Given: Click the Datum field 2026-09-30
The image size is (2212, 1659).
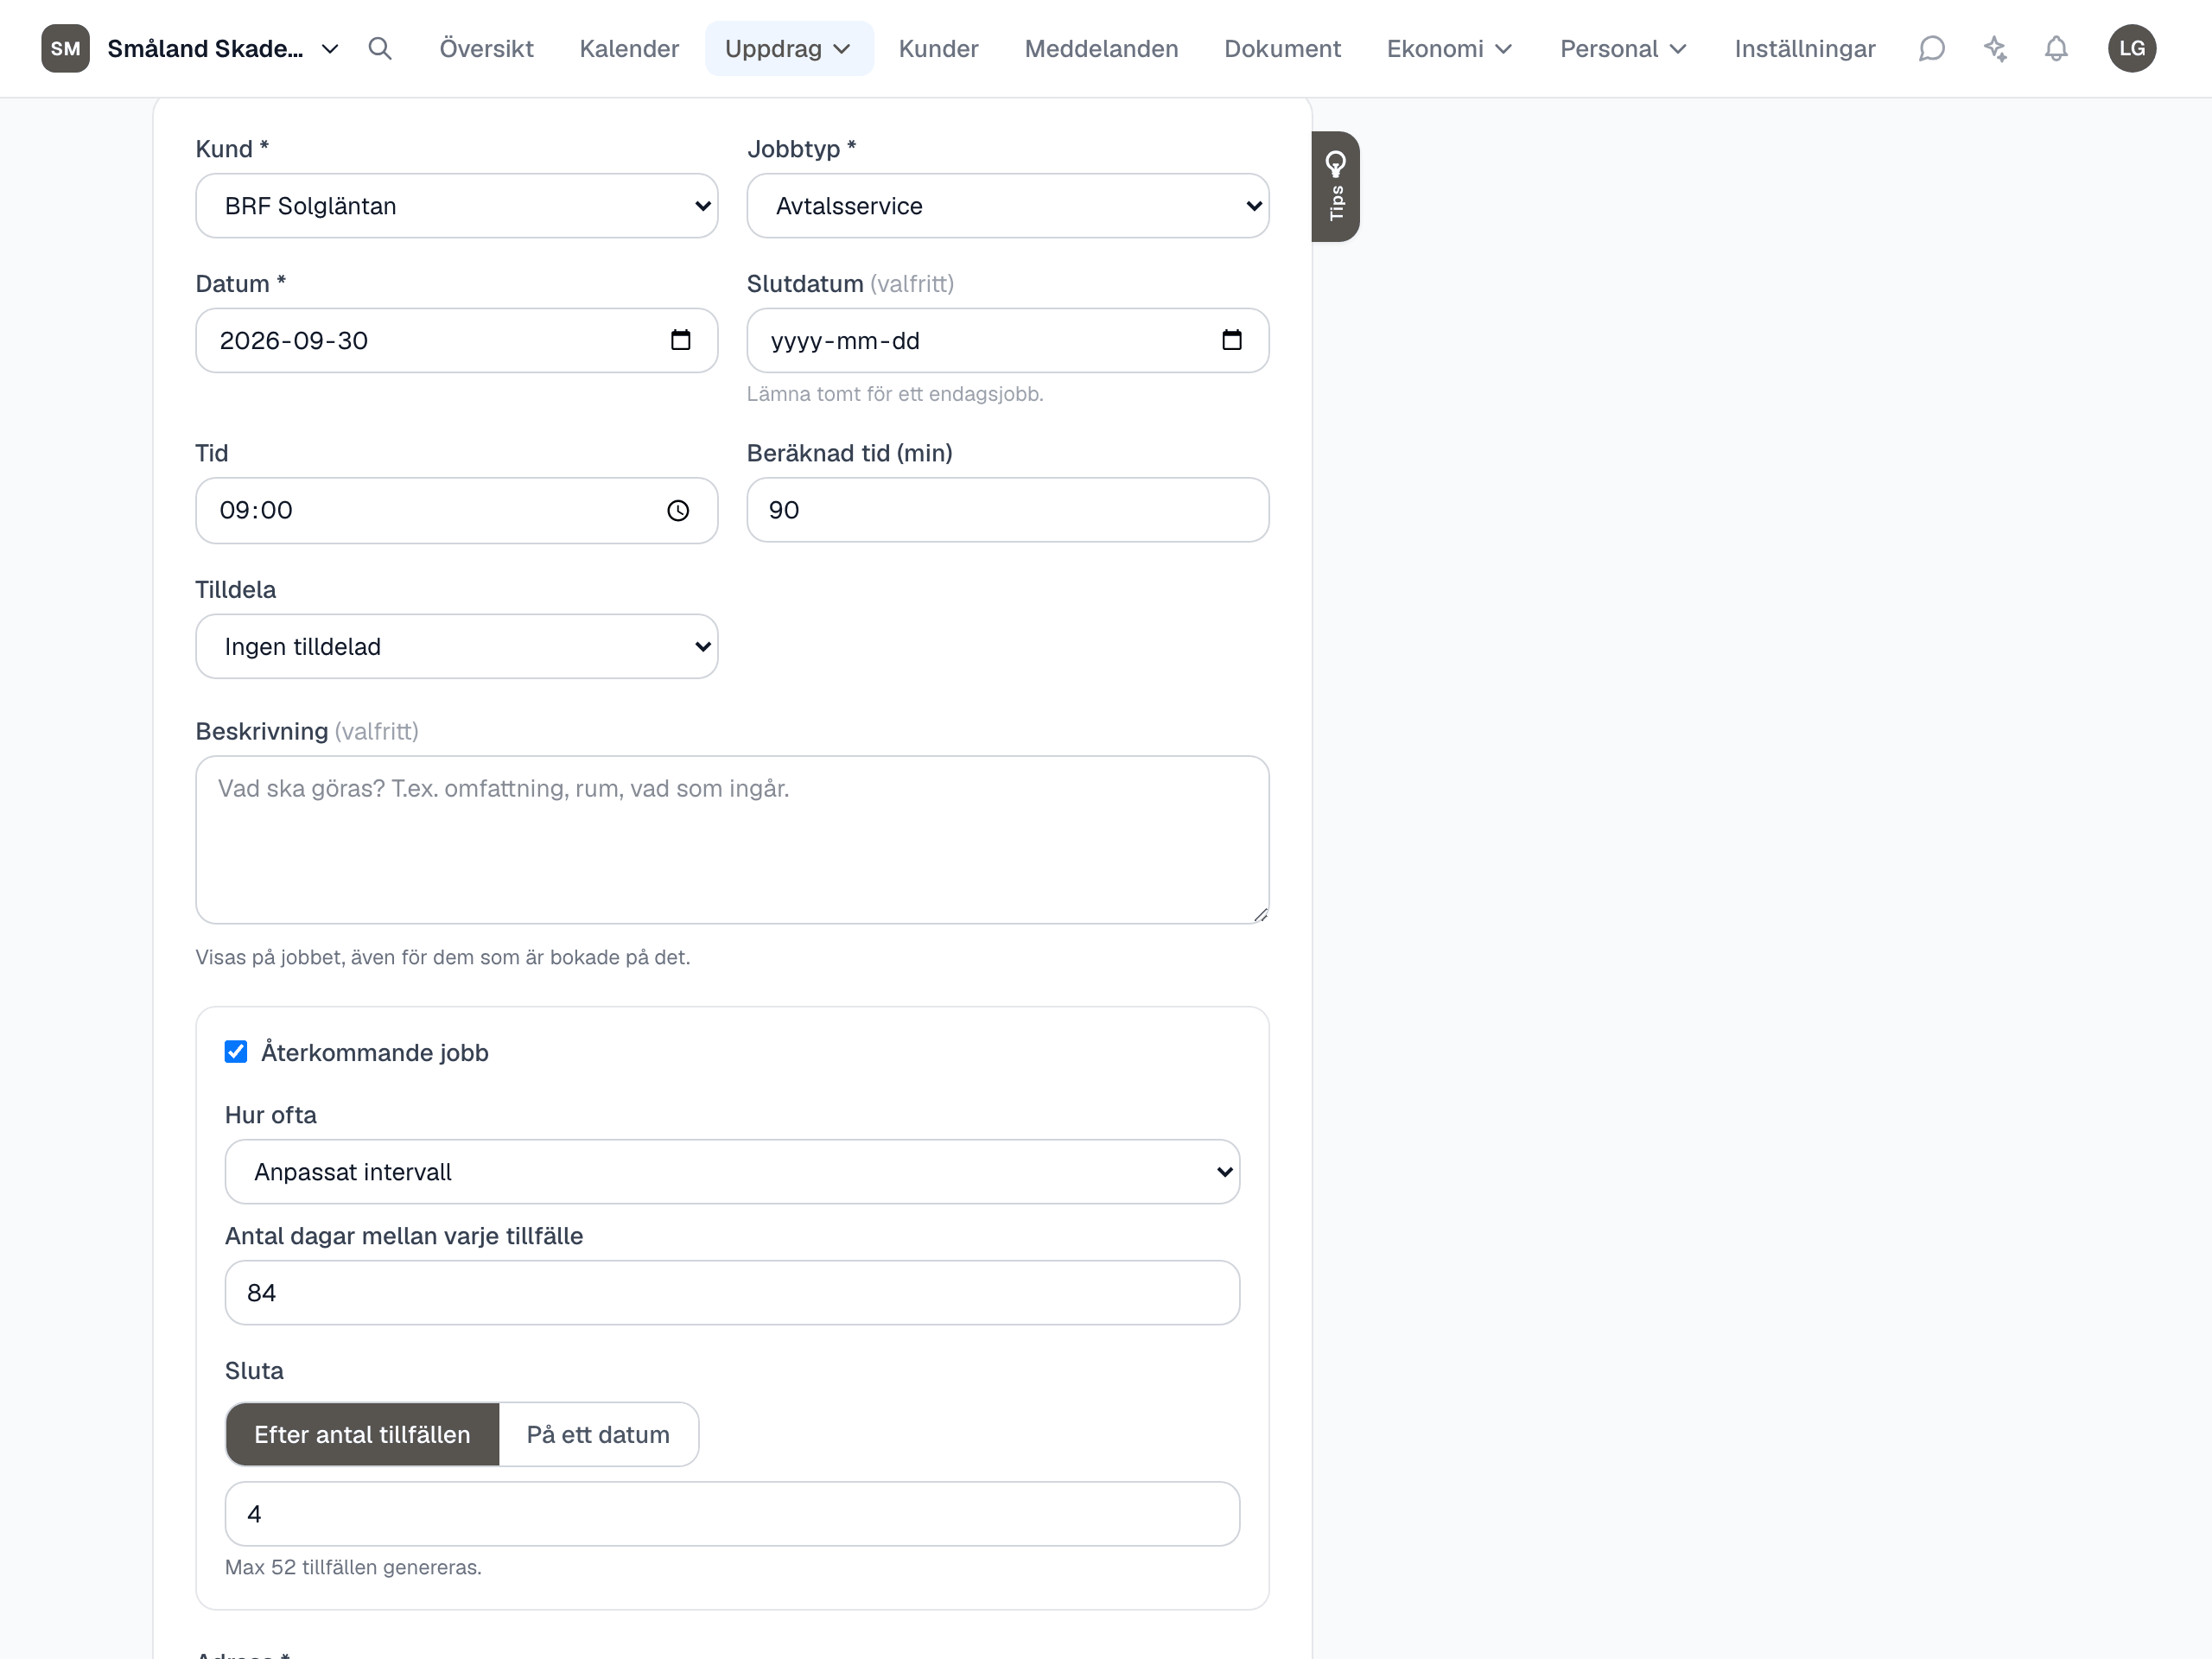Looking at the screenshot, I should coord(457,340).
